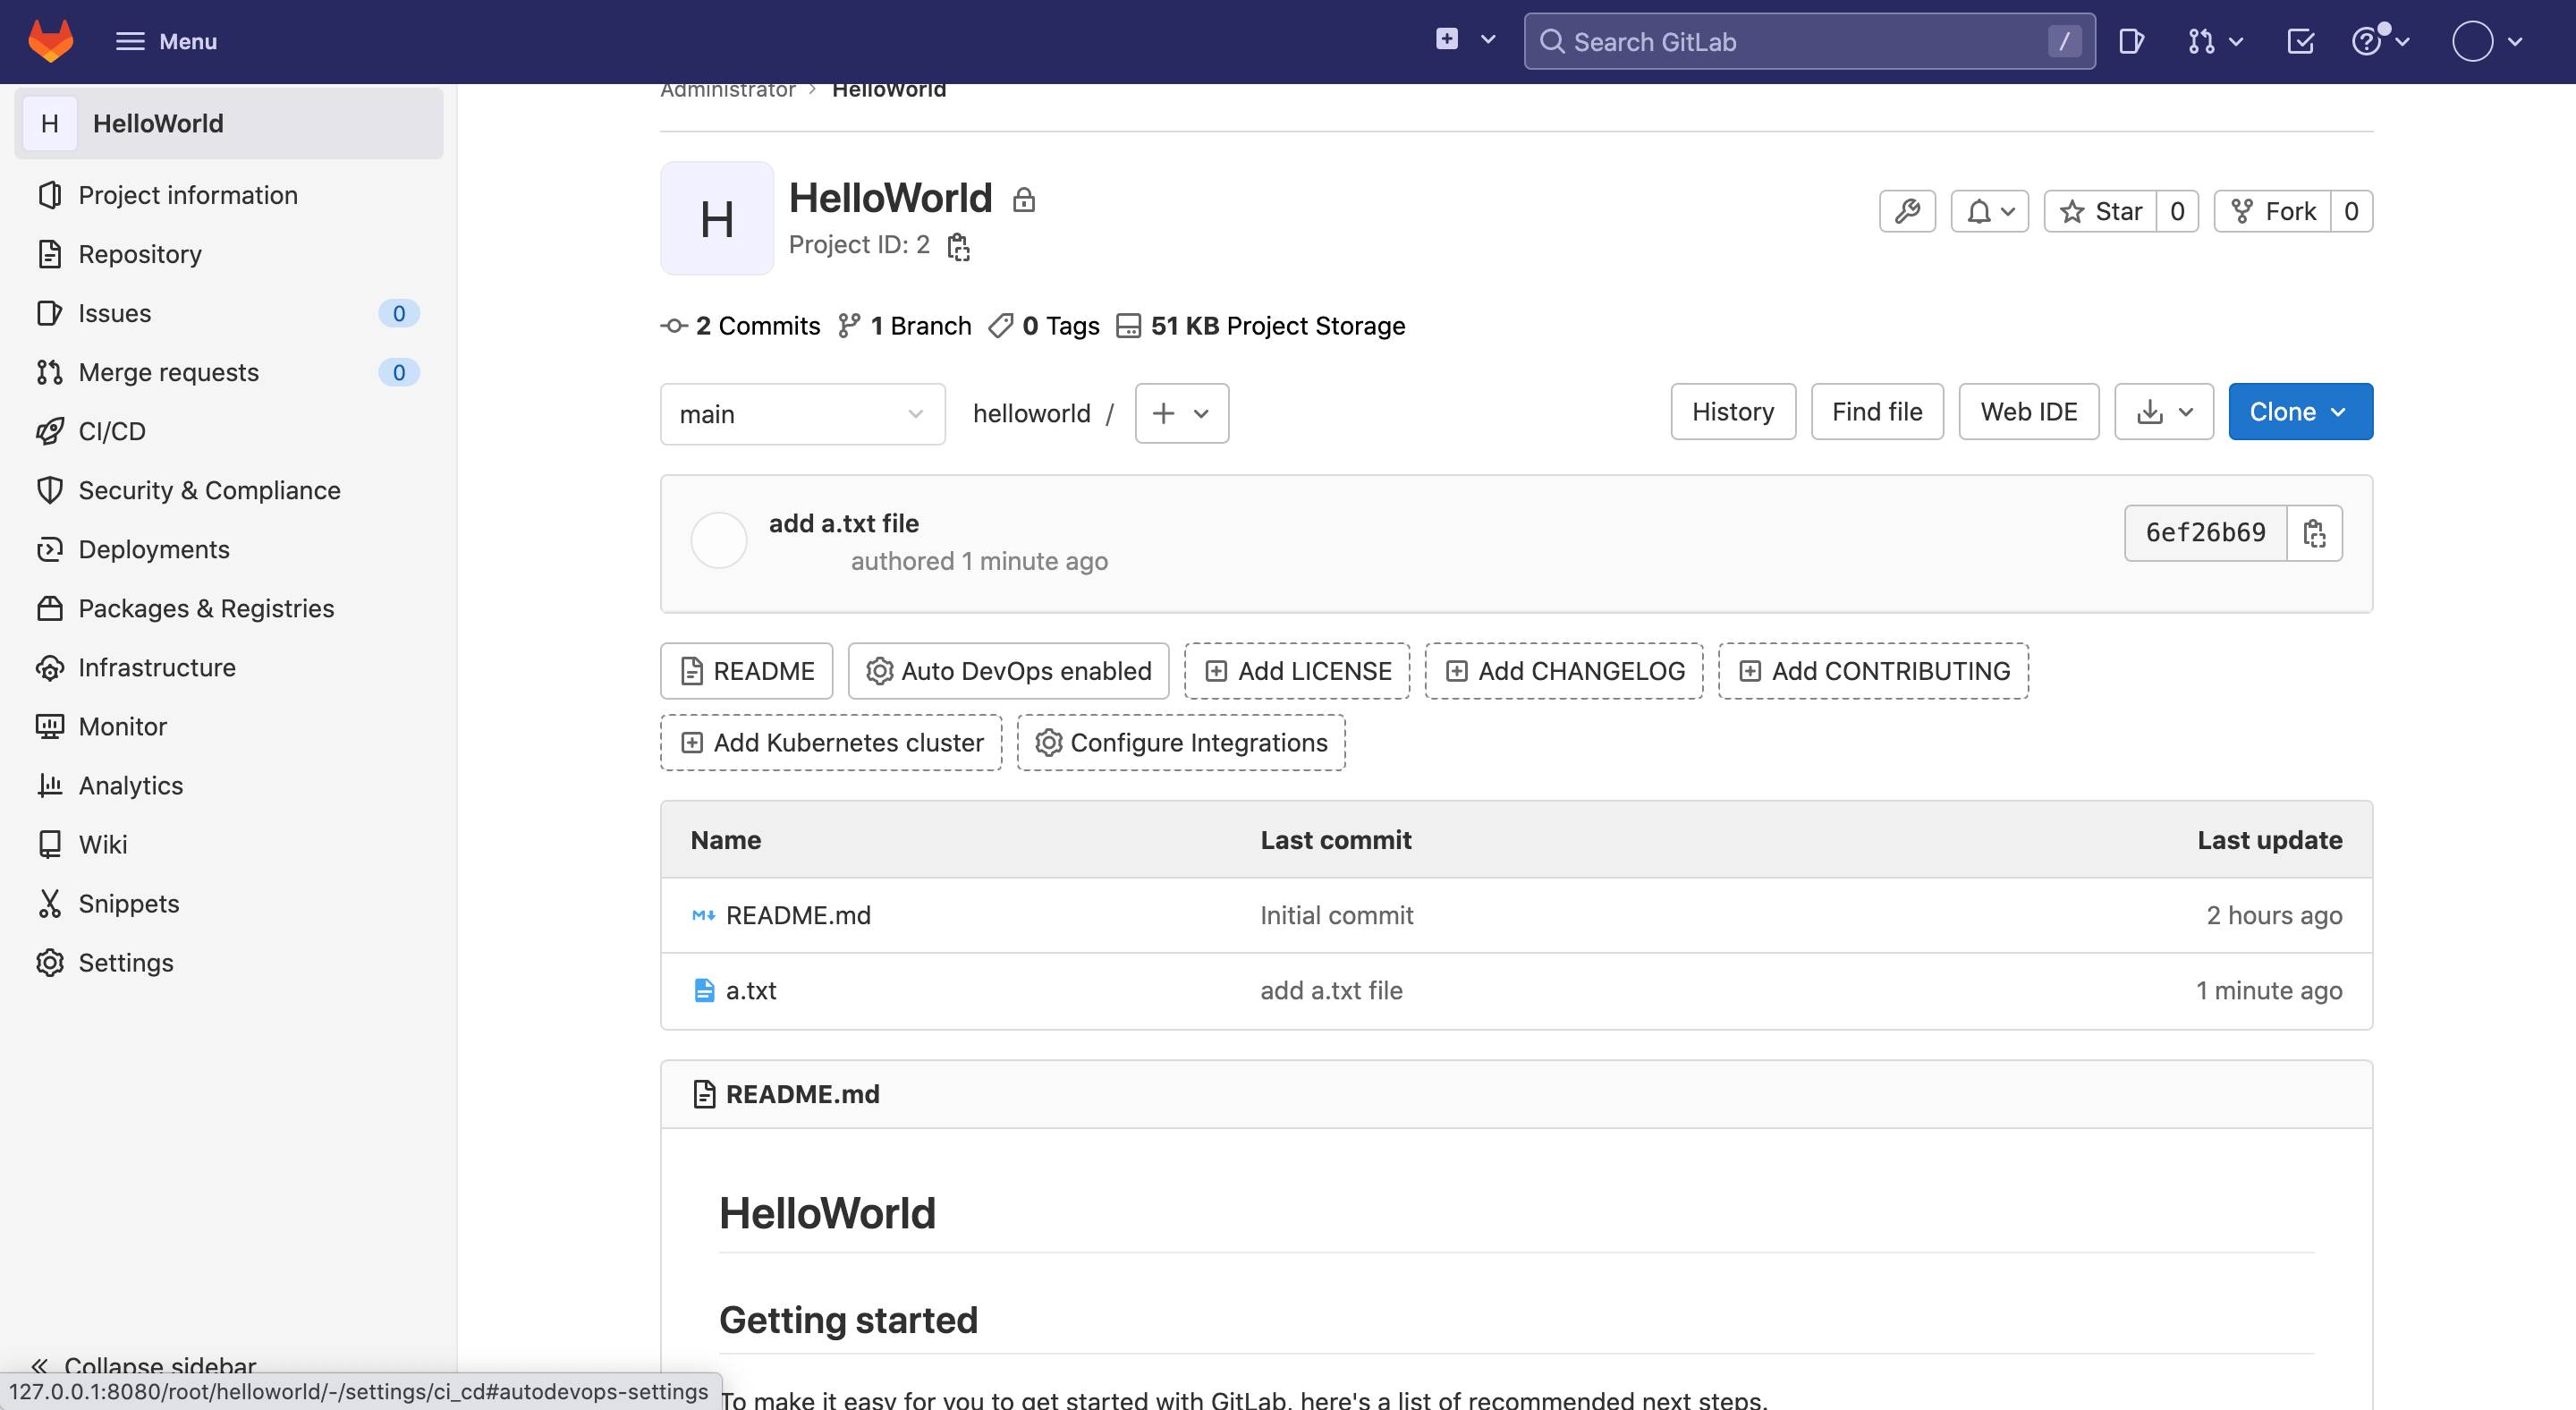This screenshot has height=1410, width=2576.
Task: Open the Help menu icon
Action: [2380, 41]
